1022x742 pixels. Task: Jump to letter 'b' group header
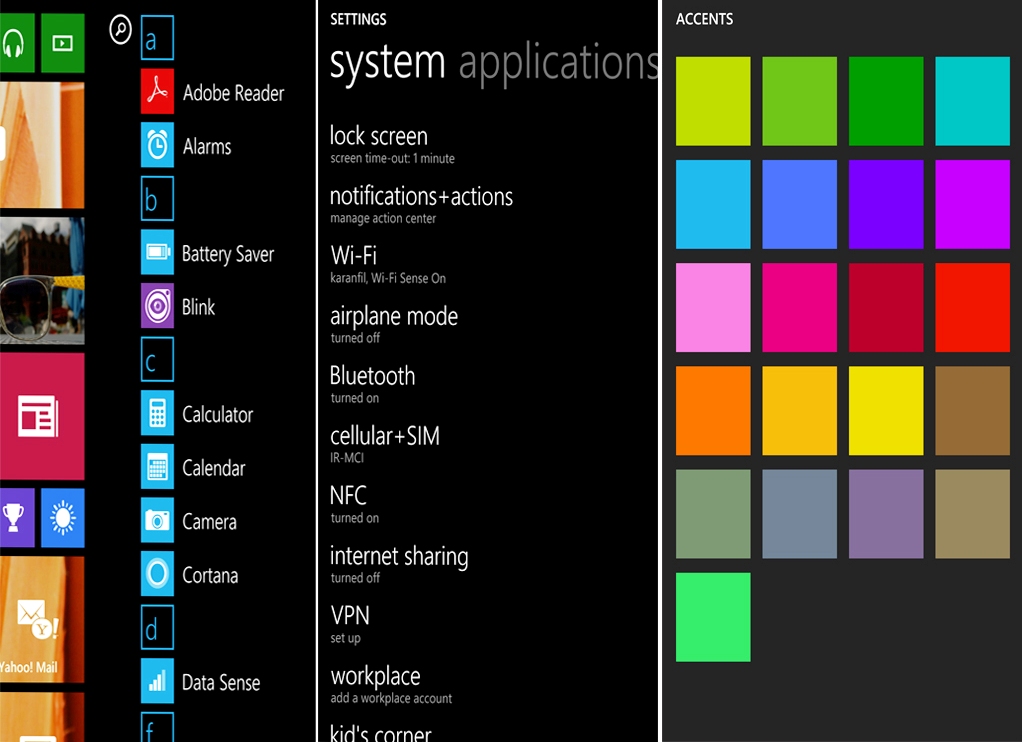coord(157,198)
